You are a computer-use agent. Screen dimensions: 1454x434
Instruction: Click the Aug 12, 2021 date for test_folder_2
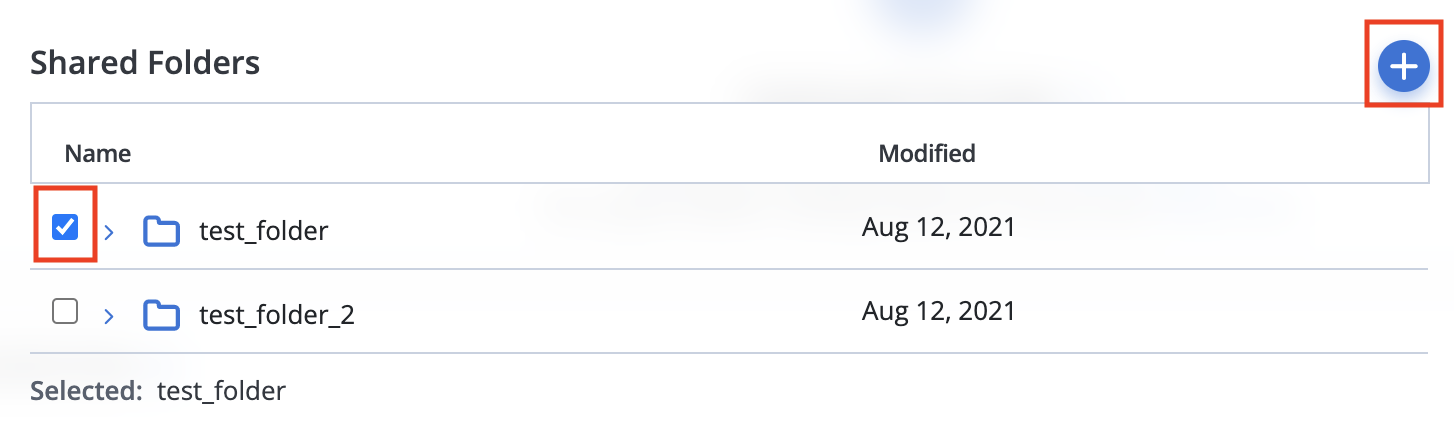(939, 312)
